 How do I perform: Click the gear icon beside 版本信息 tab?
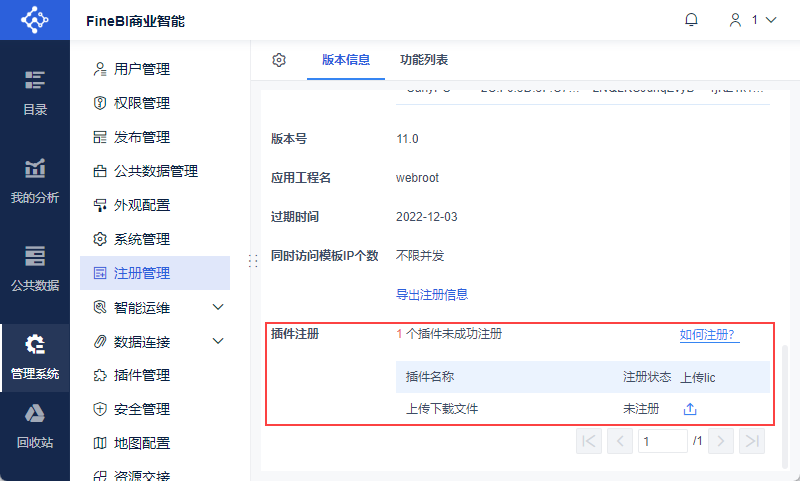[279, 60]
